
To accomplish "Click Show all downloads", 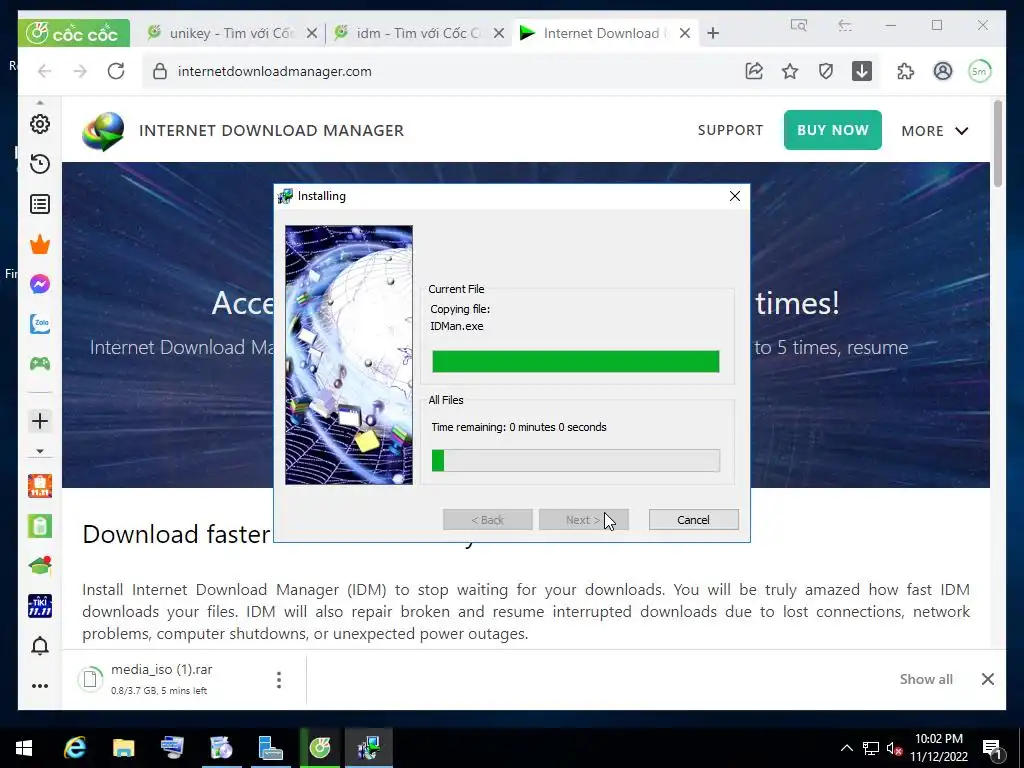I will (926, 679).
